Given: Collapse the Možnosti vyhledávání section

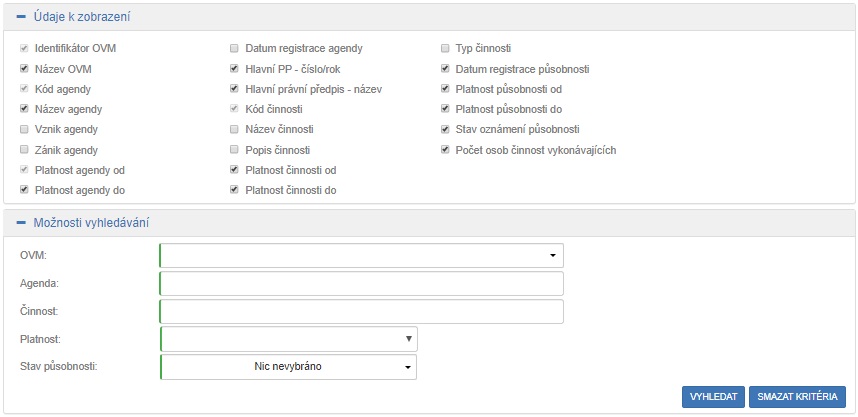Looking at the screenshot, I should [x=21, y=222].
